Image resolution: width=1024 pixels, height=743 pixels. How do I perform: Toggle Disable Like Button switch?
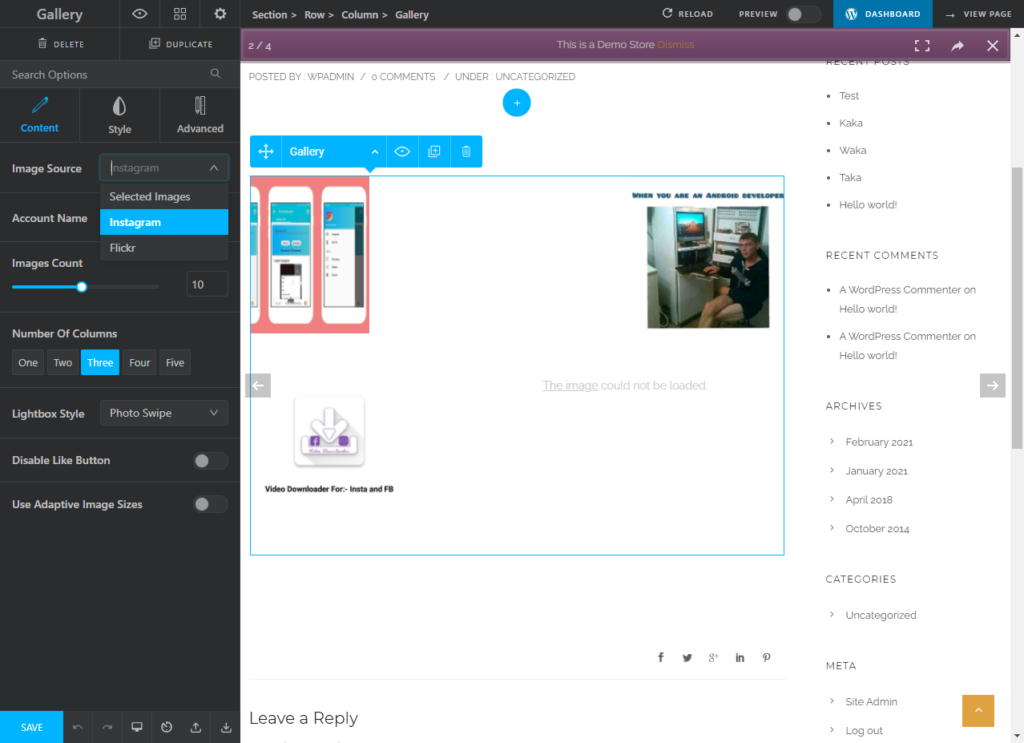pyautogui.click(x=210, y=461)
